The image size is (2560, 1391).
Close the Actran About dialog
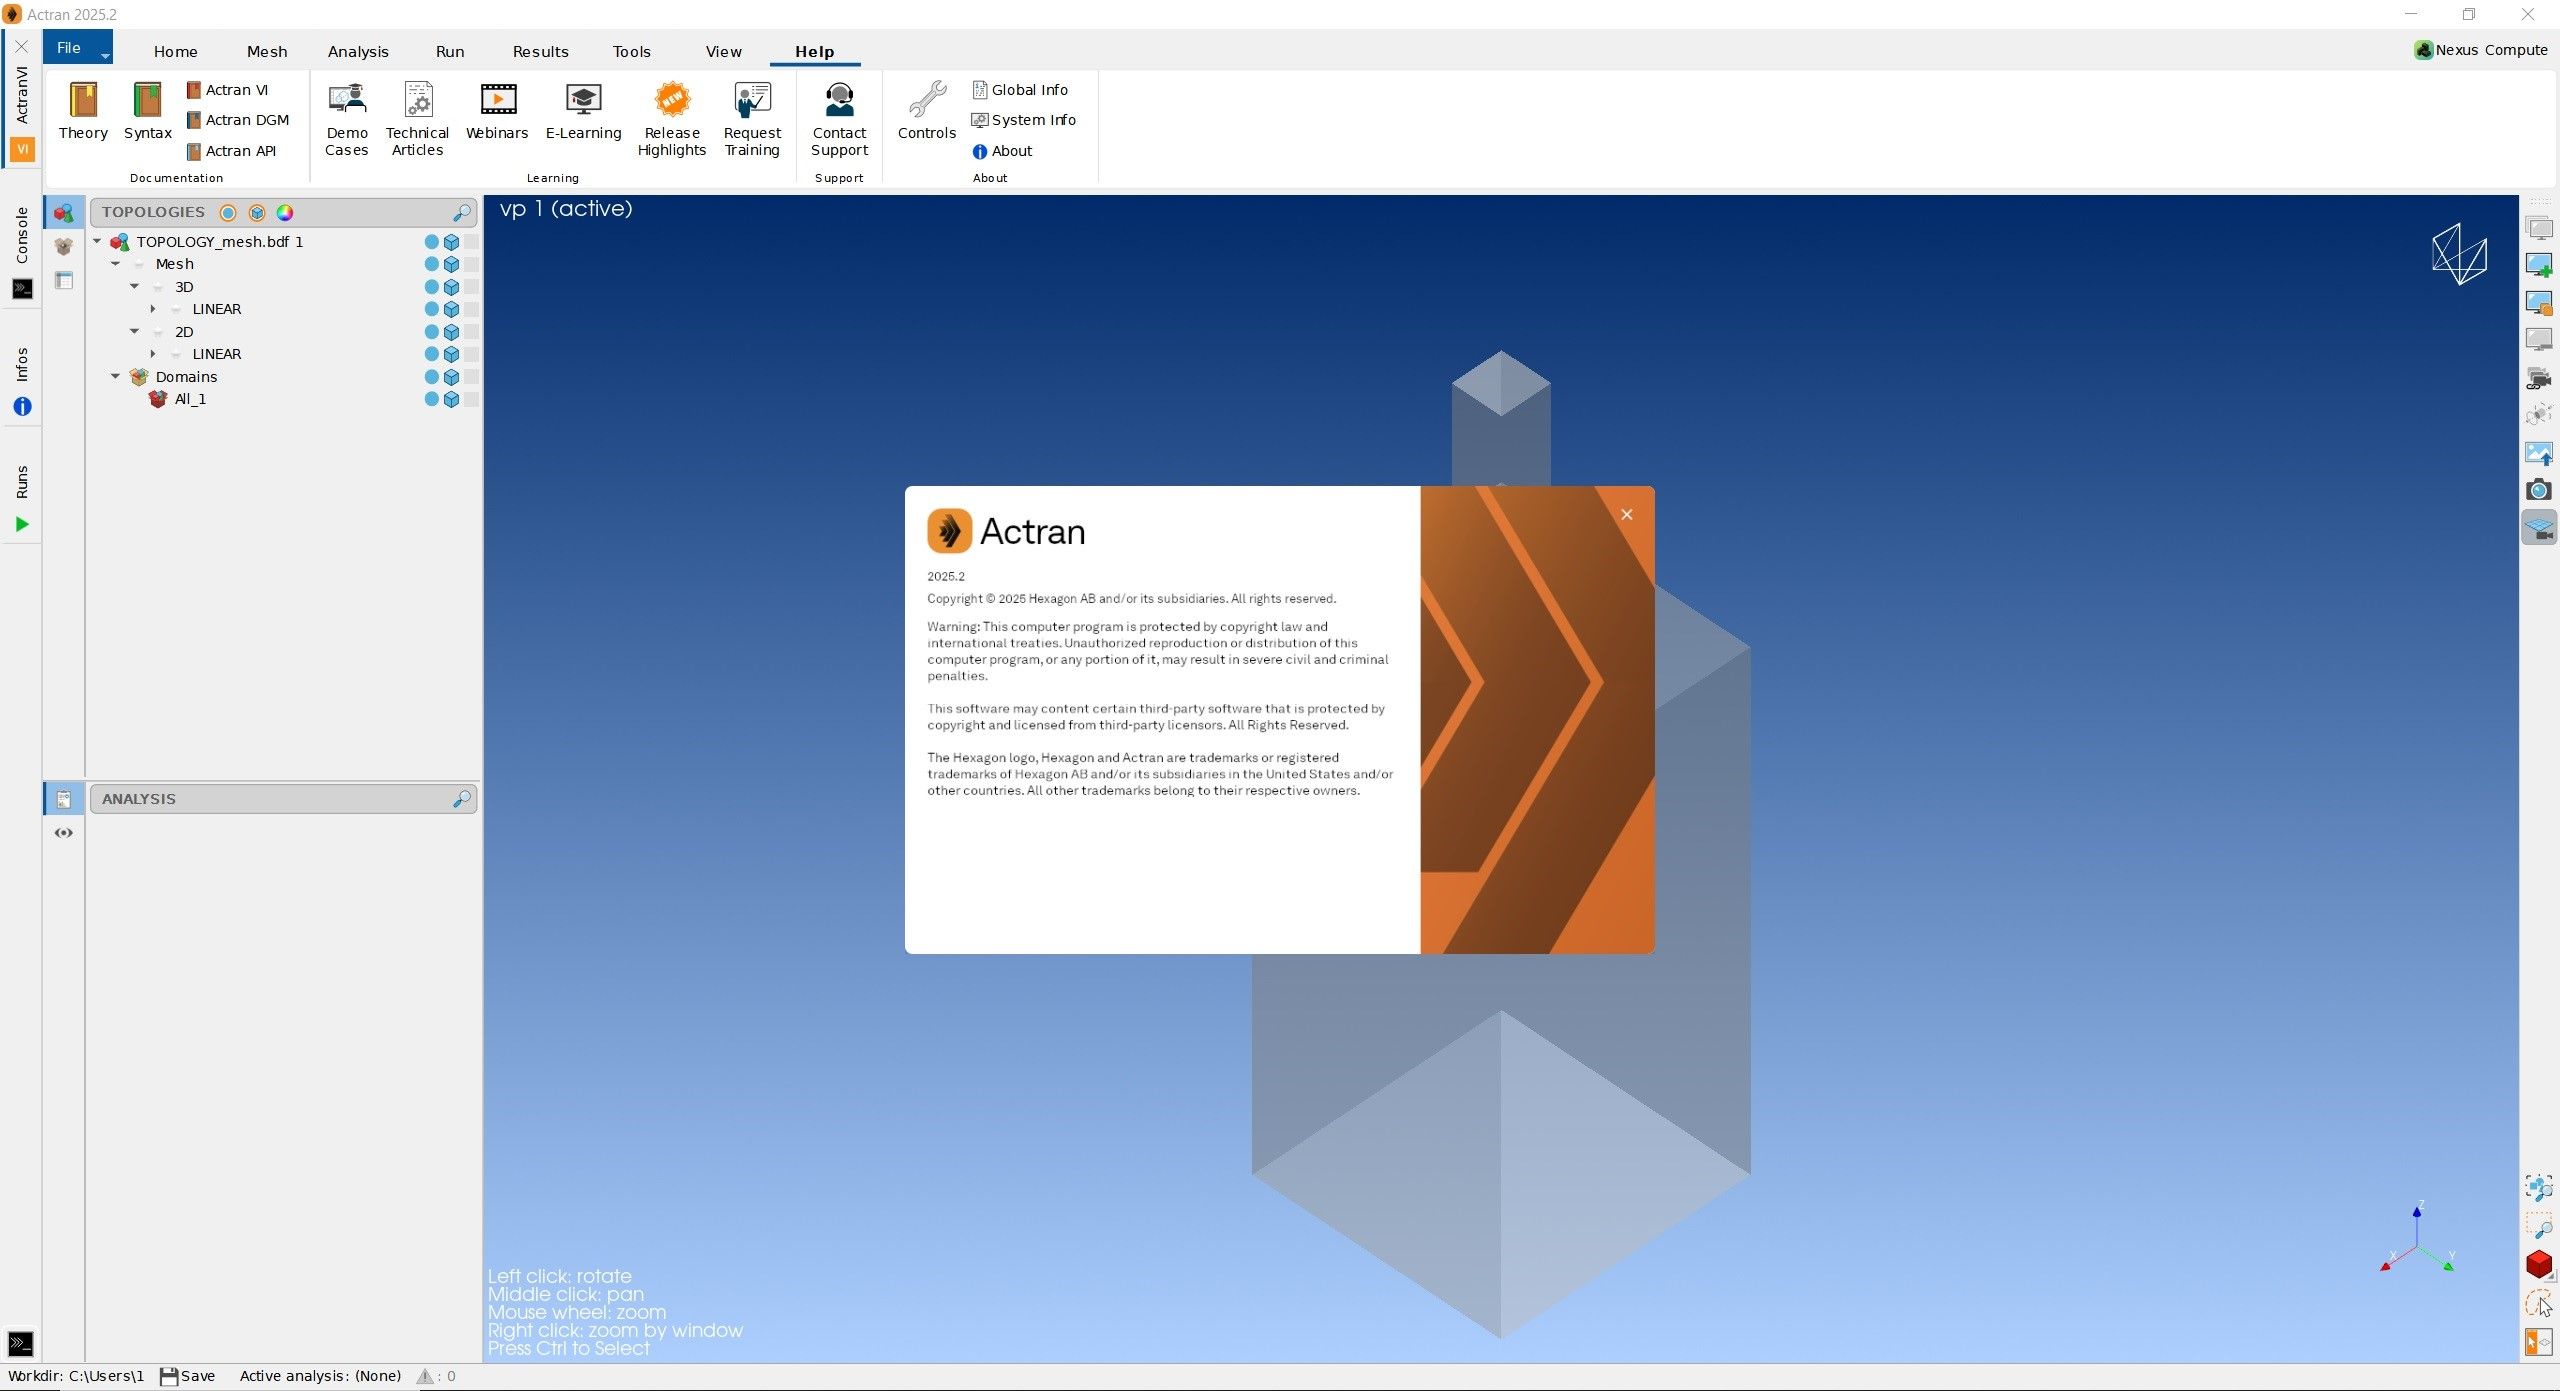click(x=1626, y=515)
